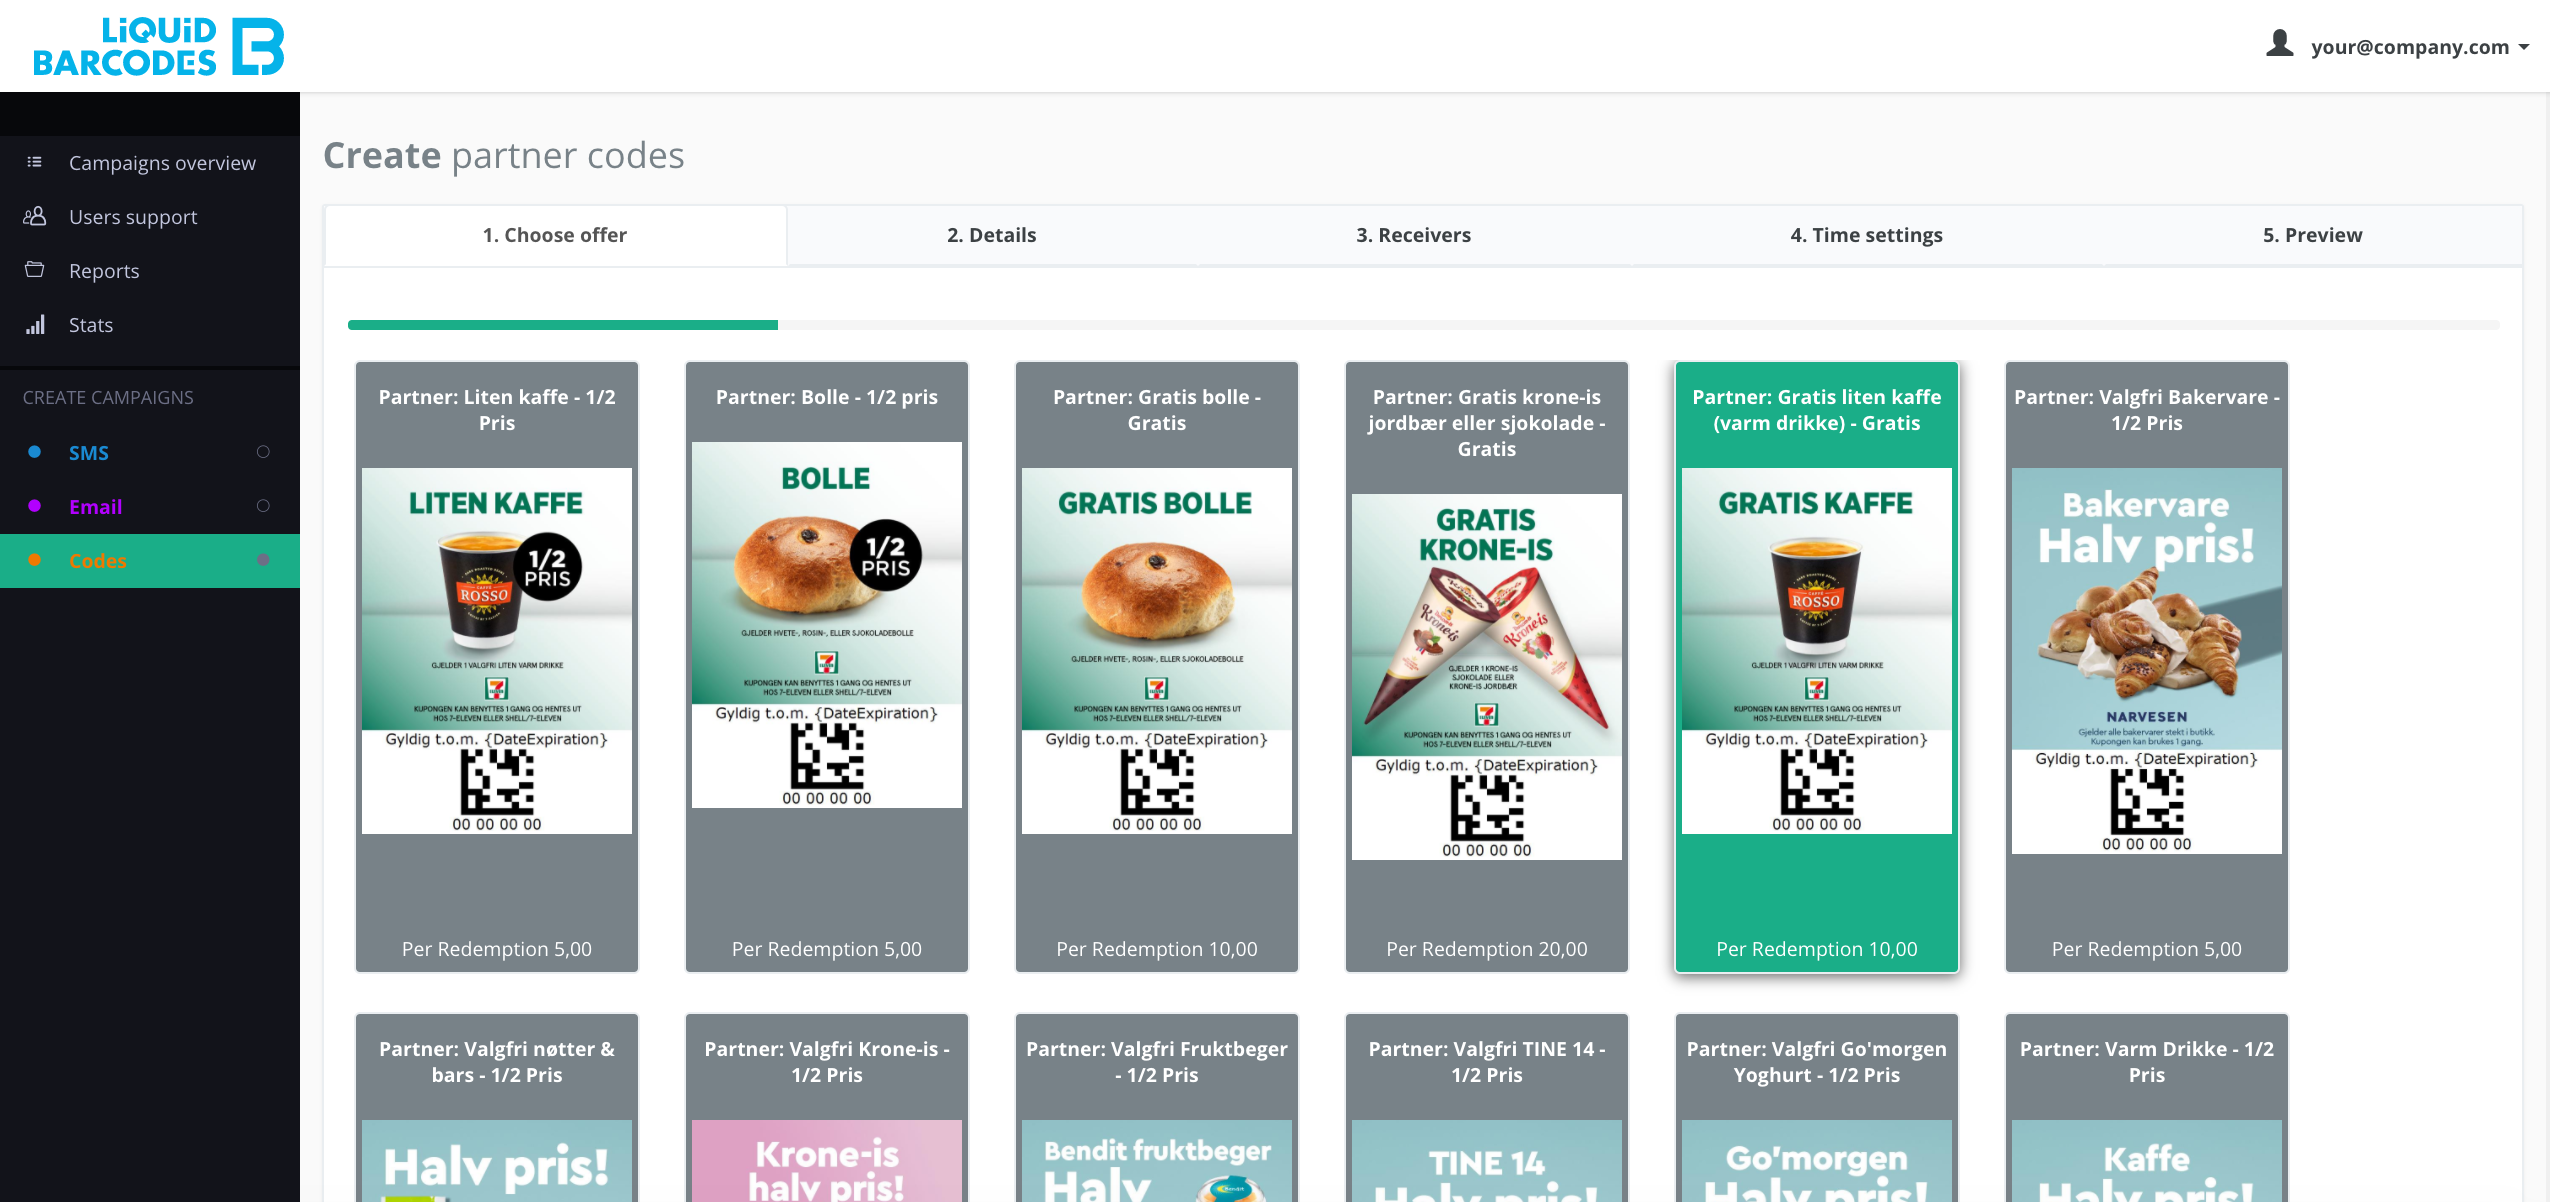Open the Reports page
This screenshot has height=1202, width=2550.
point(104,271)
